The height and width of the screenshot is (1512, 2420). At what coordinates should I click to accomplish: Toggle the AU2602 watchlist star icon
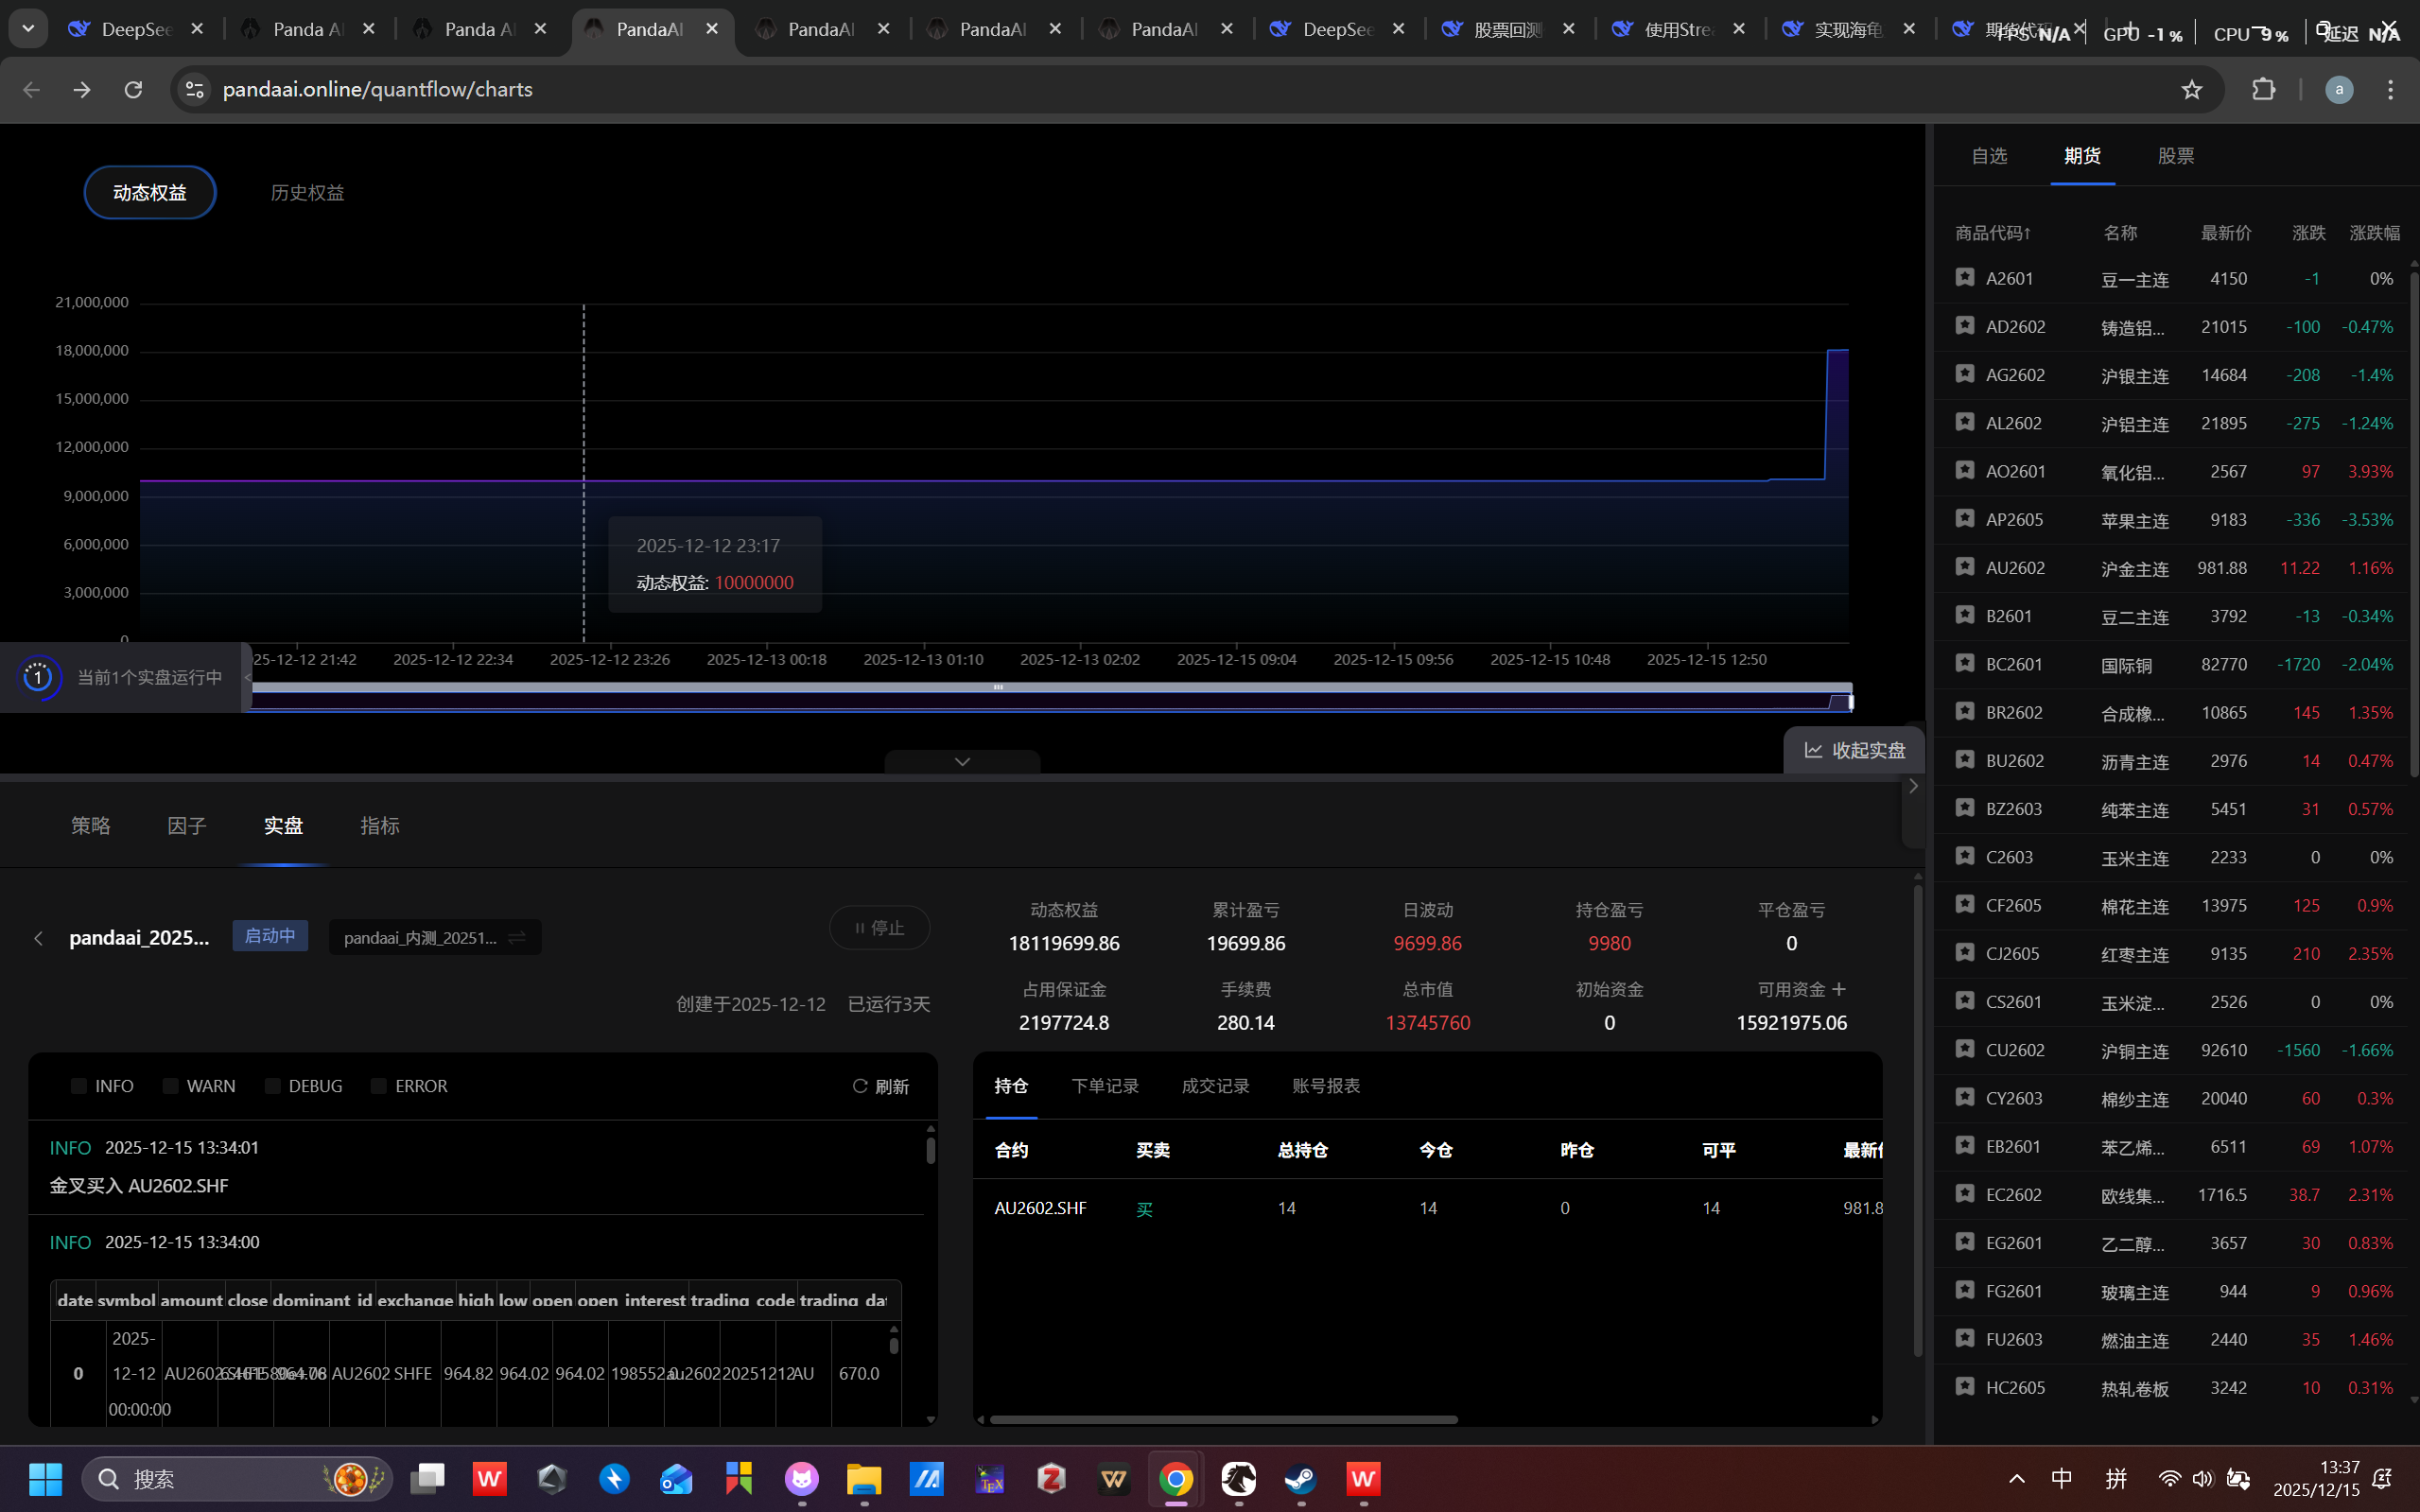(1965, 566)
